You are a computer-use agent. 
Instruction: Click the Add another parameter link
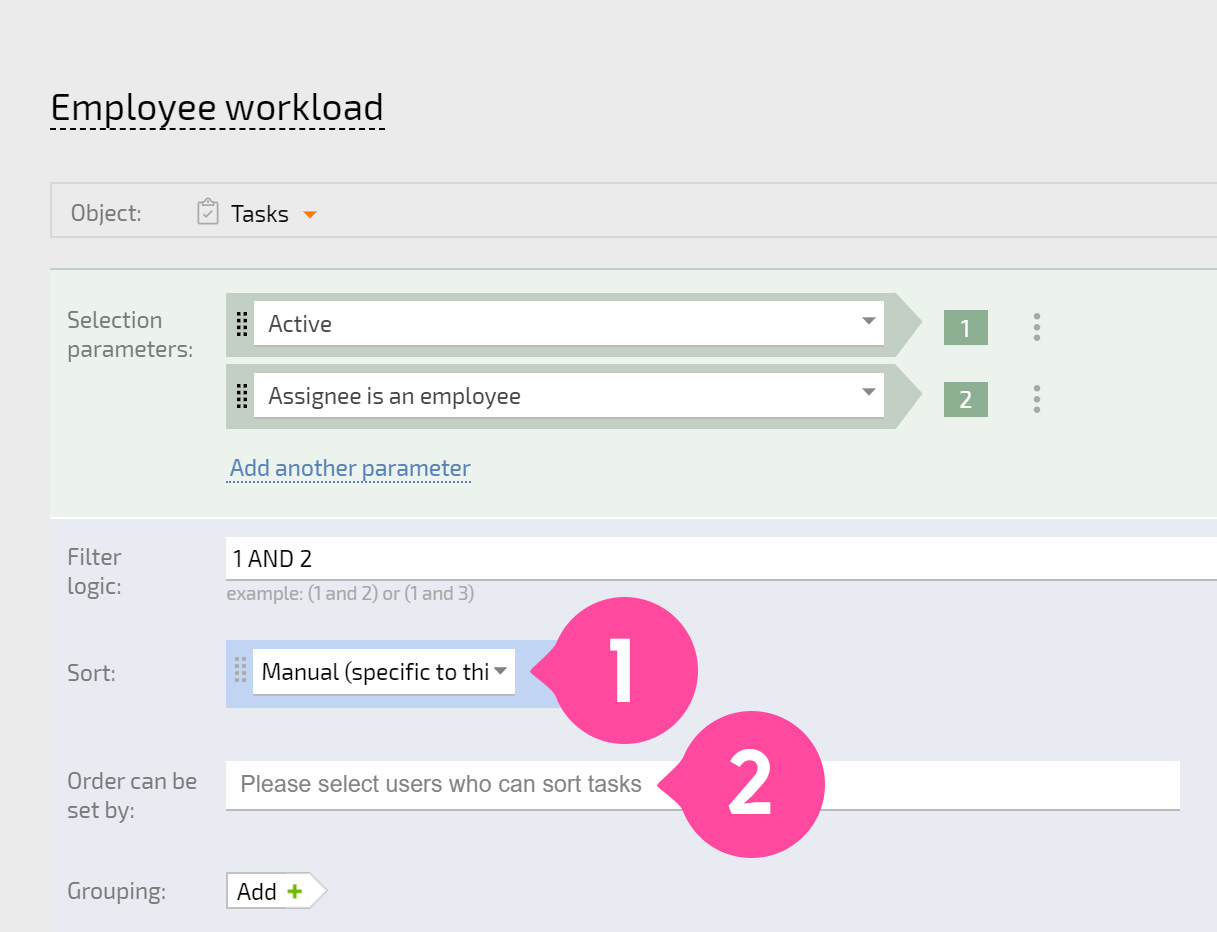tap(350, 468)
